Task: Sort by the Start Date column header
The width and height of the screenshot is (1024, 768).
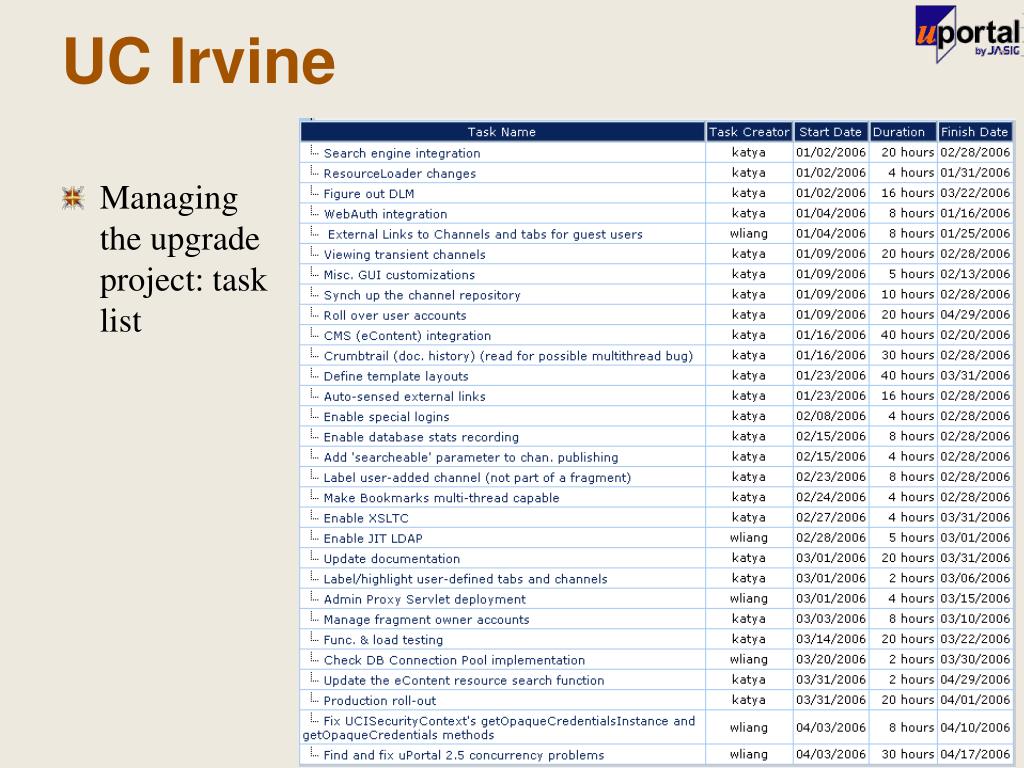Action: (830, 132)
